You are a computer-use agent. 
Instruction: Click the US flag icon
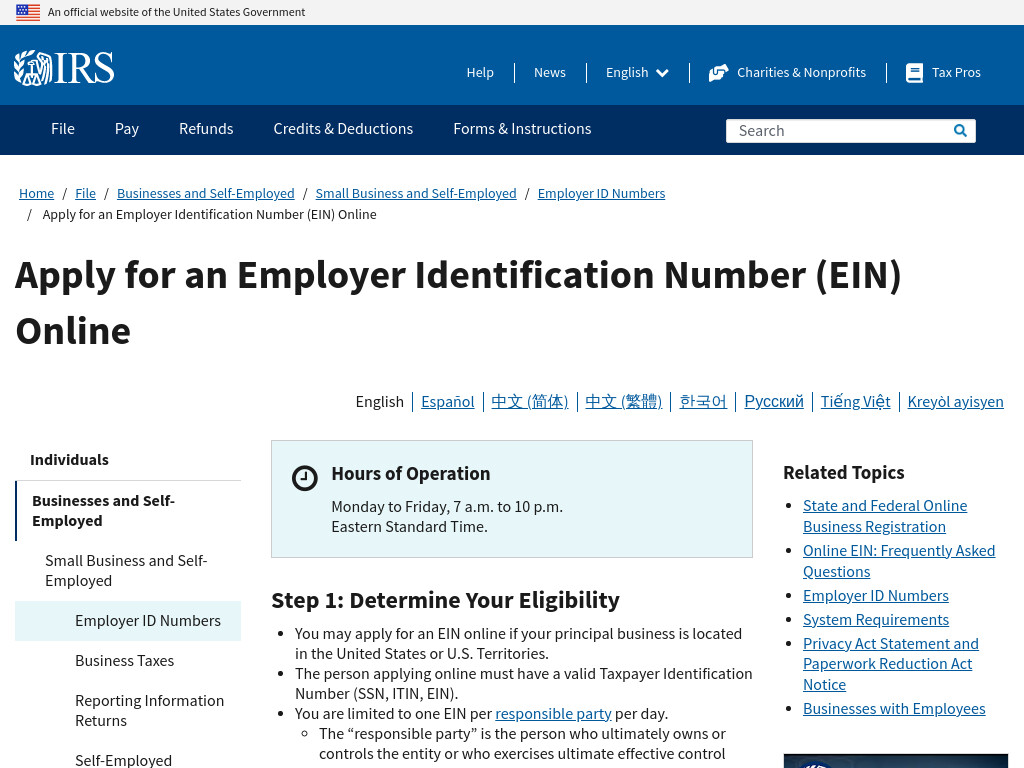point(28,12)
